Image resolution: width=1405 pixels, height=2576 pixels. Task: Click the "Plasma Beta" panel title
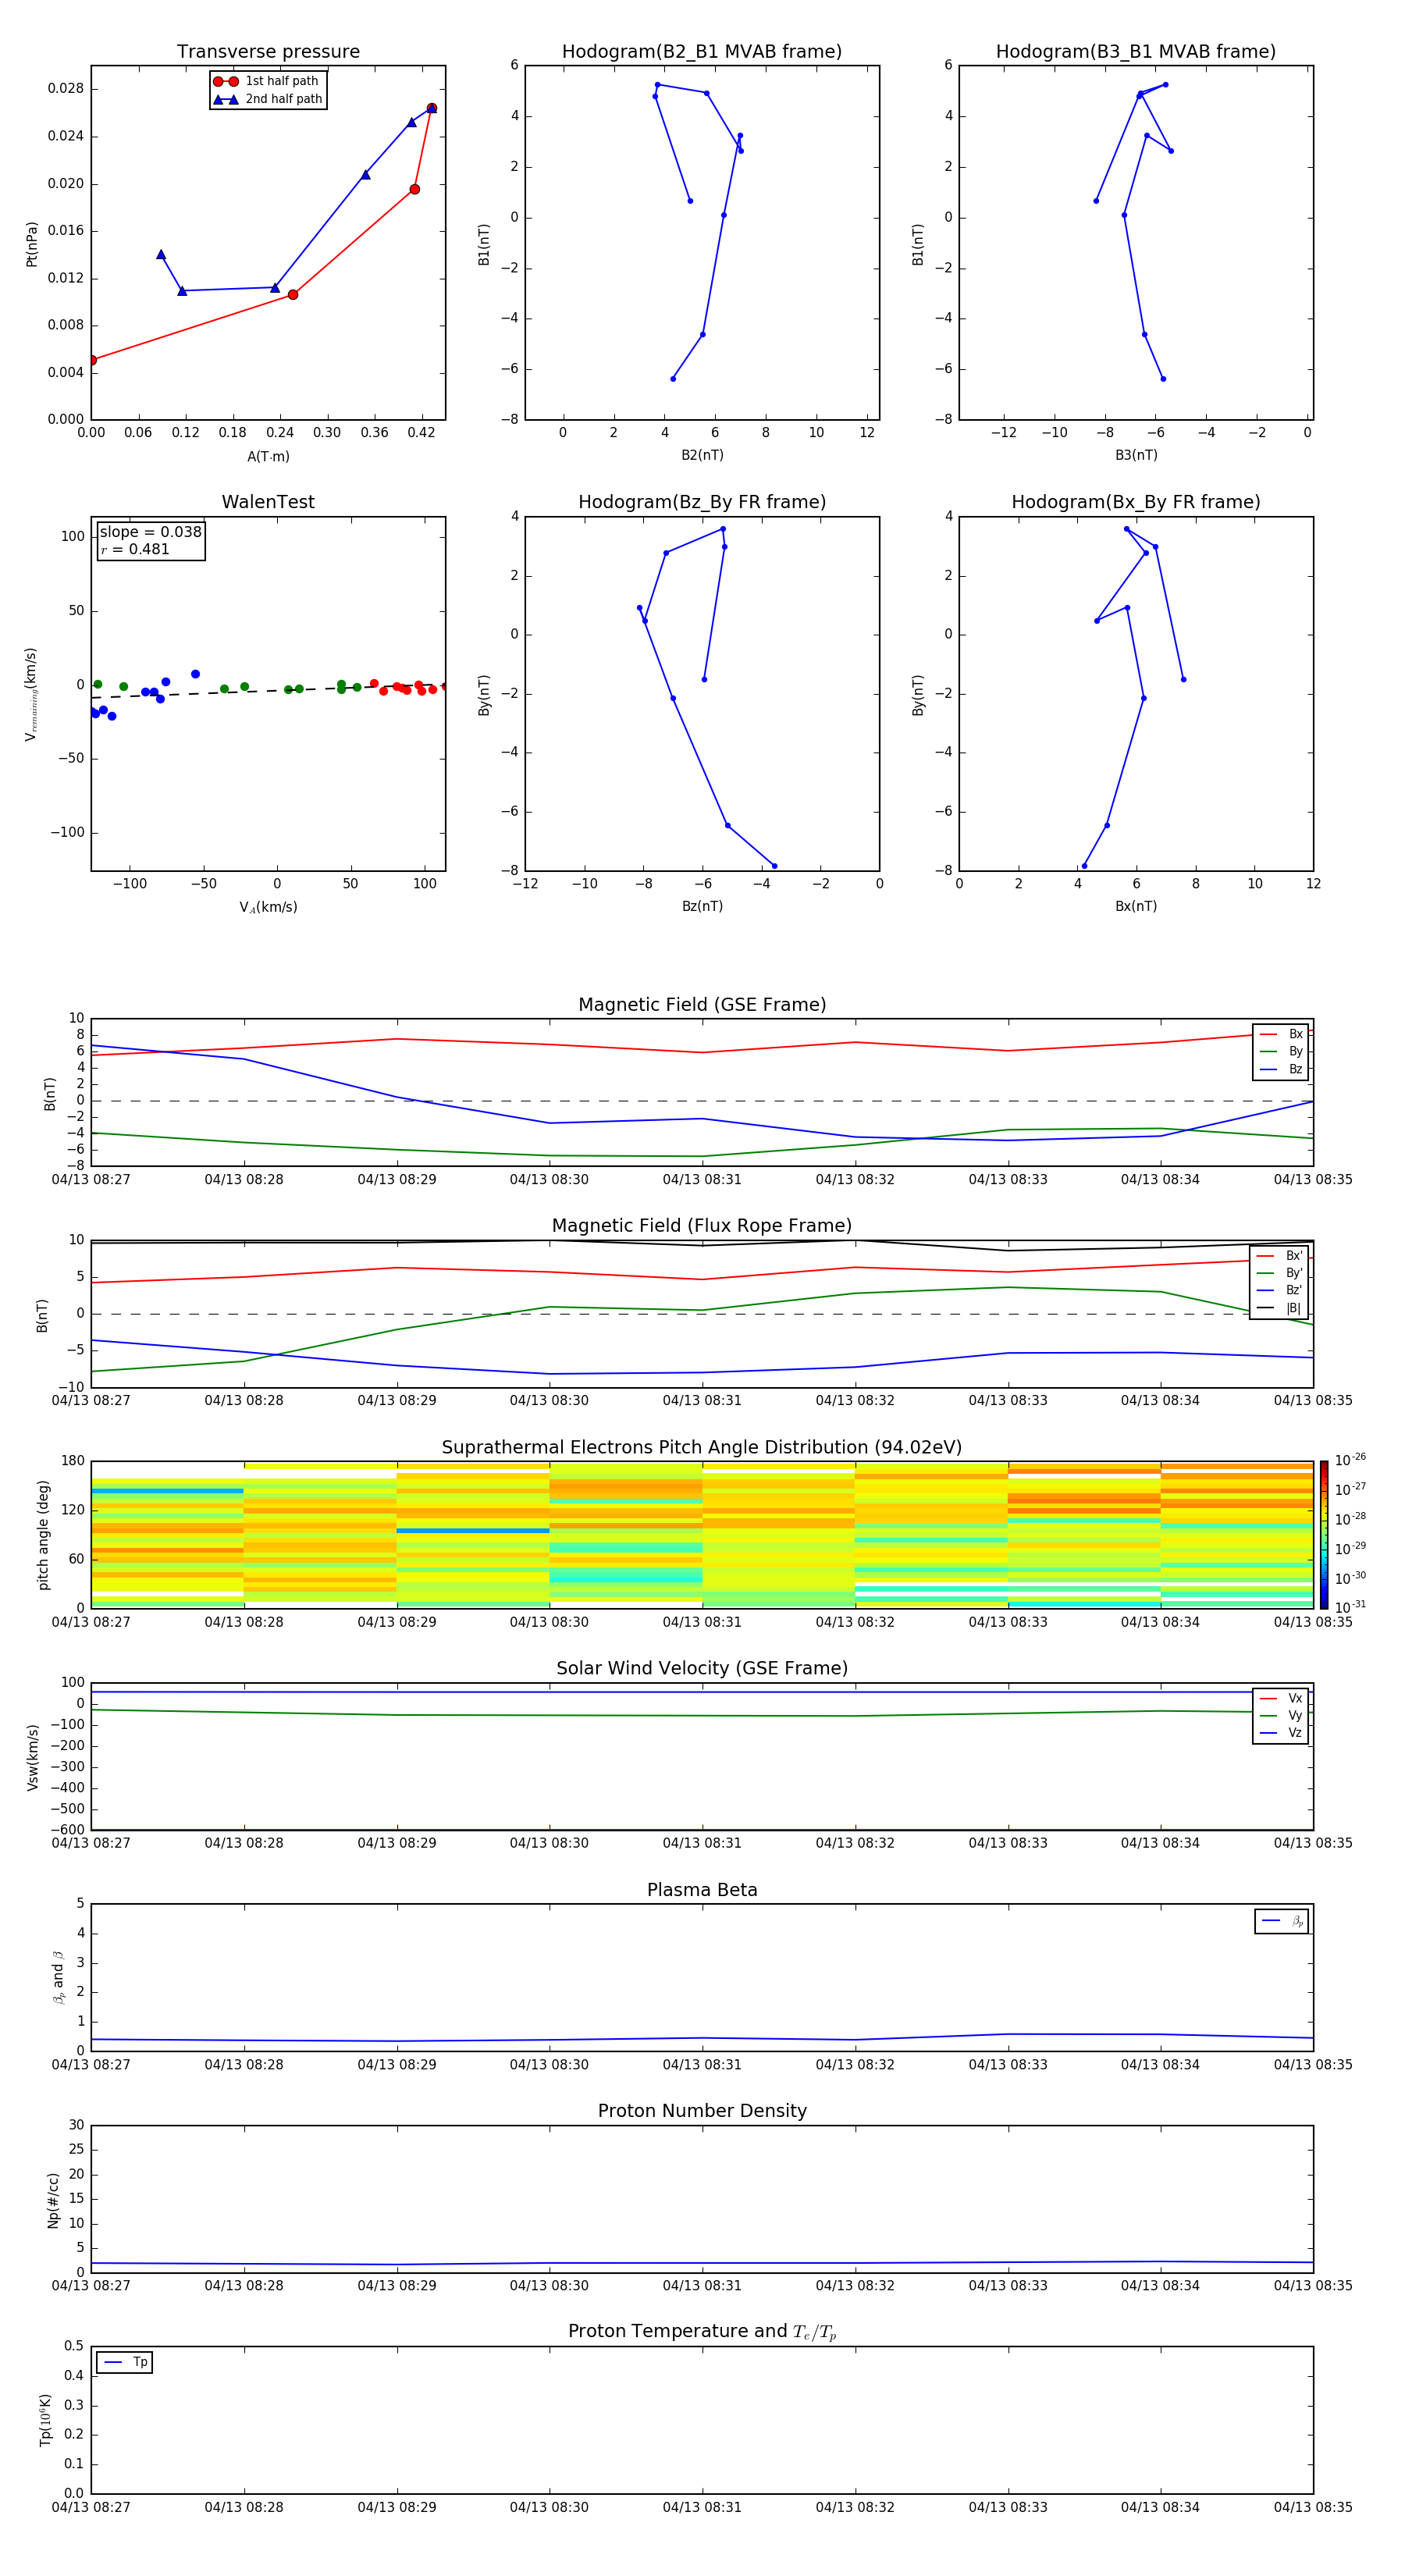(702, 1890)
